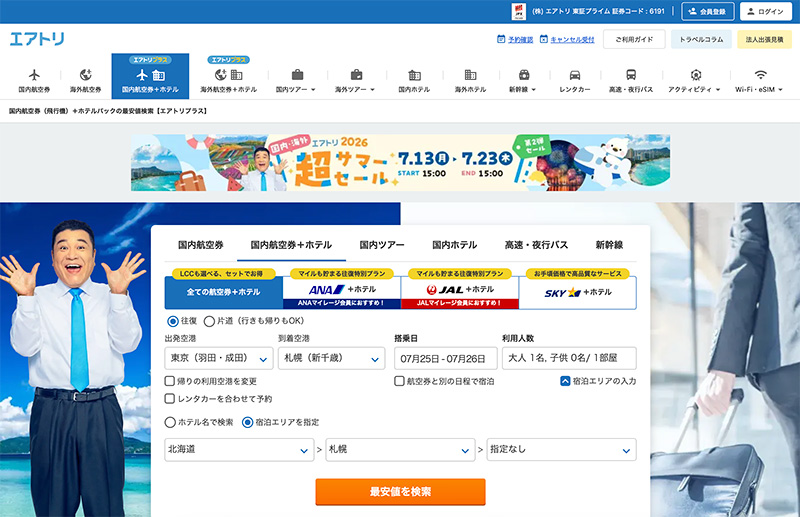Select ANA+ホテル plan

click(x=342, y=292)
